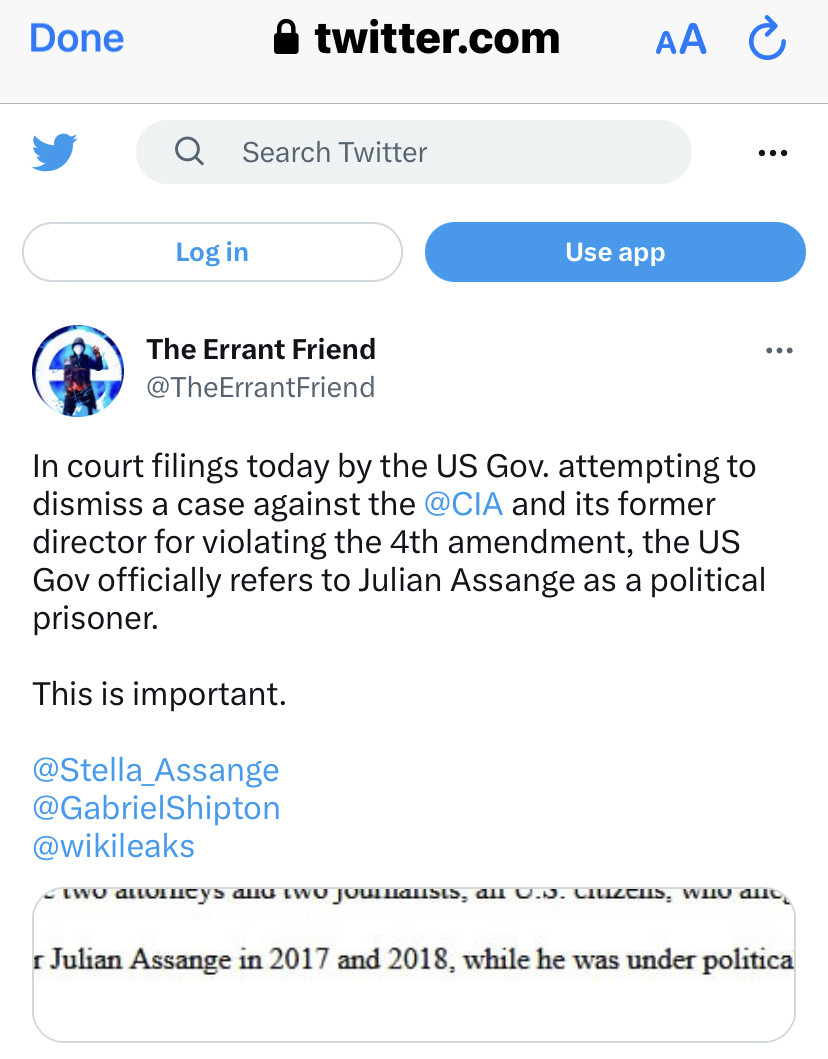828x1059 pixels.
Task: Open the AA text size menu
Action: (x=681, y=40)
